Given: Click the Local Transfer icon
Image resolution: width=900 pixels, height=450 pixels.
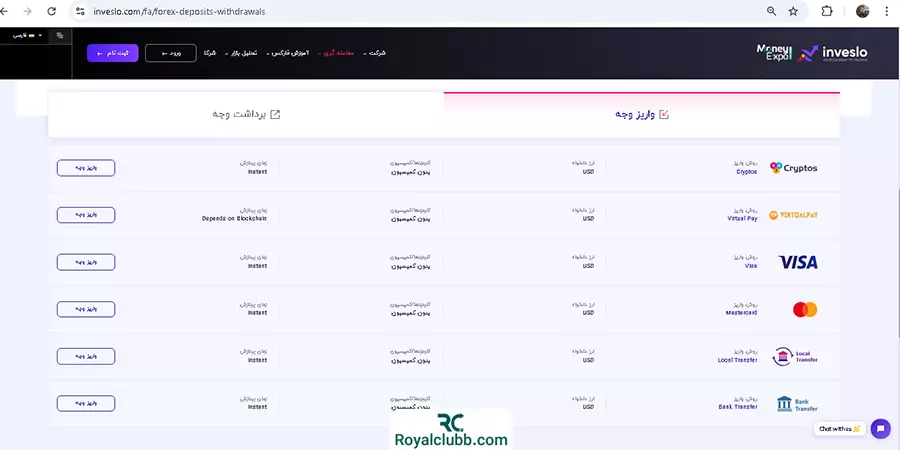Looking at the screenshot, I should 796,356.
